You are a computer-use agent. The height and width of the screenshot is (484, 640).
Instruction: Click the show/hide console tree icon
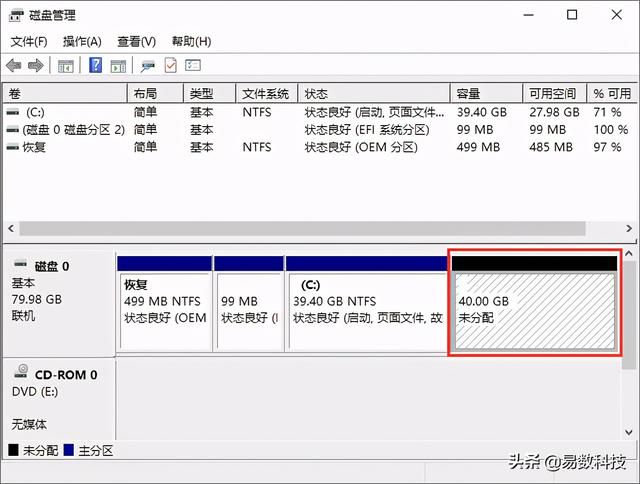click(x=65, y=66)
